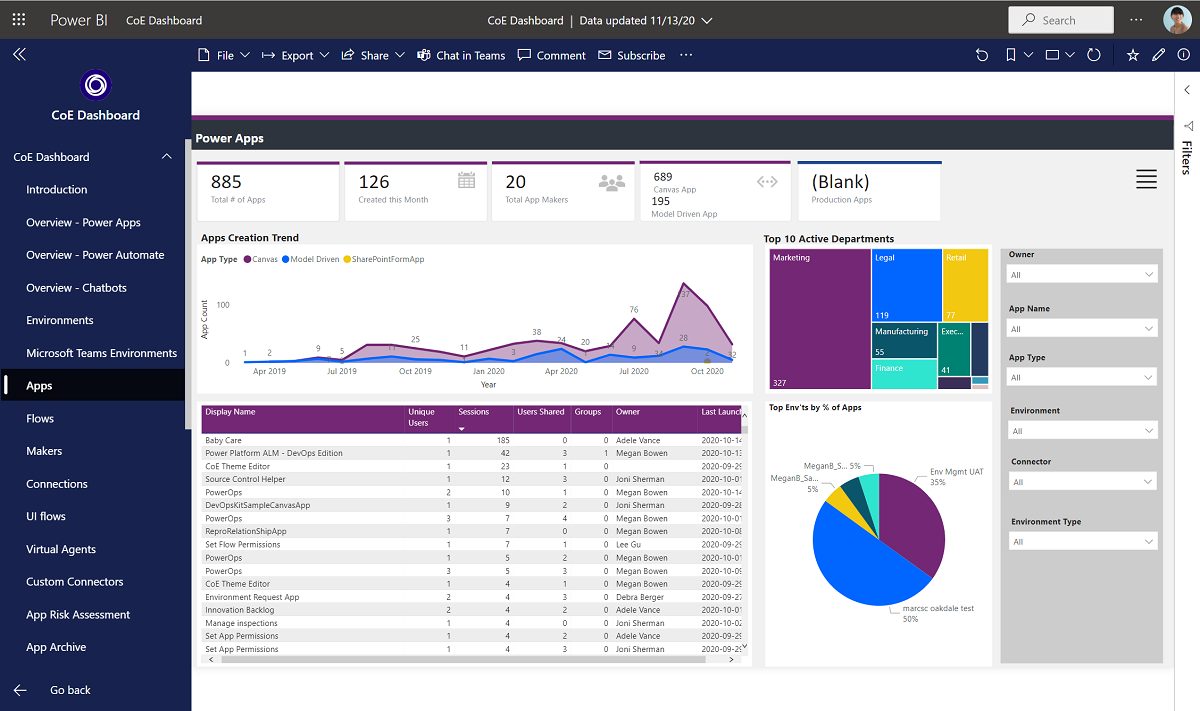
Task: Open the File menu
Action: pyautogui.click(x=225, y=56)
